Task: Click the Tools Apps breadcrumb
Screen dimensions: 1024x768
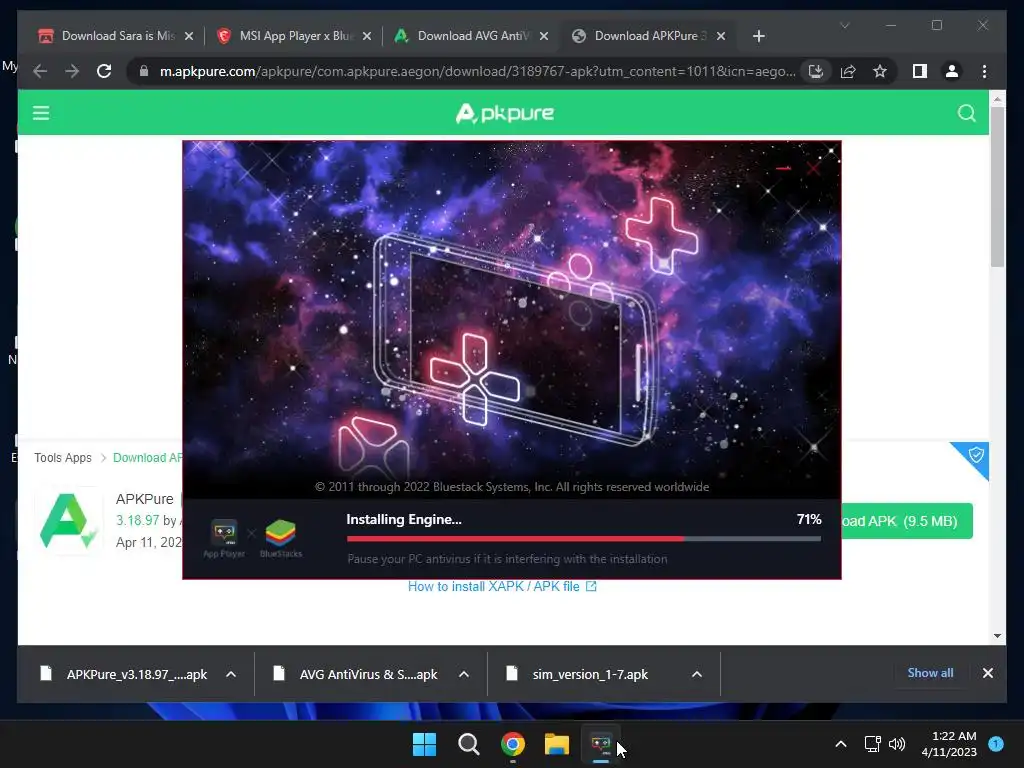Action: click(63, 458)
